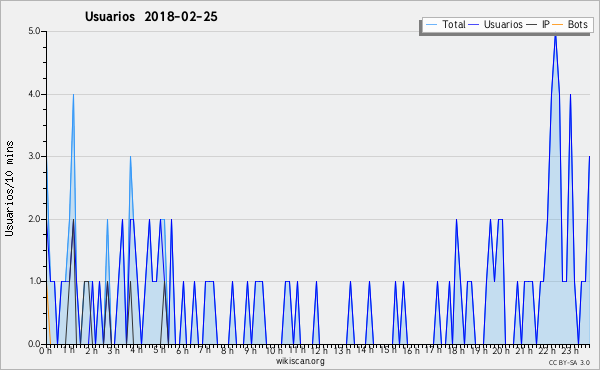This screenshot has width=600, height=370.
Task: Click the '21 h' x-axis label
Action: pyautogui.click(x=523, y=350)
